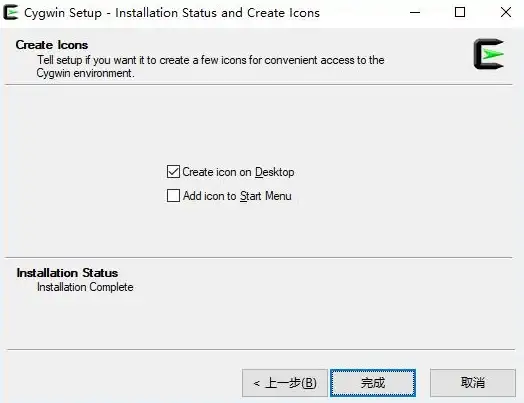Click the 'Create Icons' heading
The image size is (524, 403).
coord(52,45)
